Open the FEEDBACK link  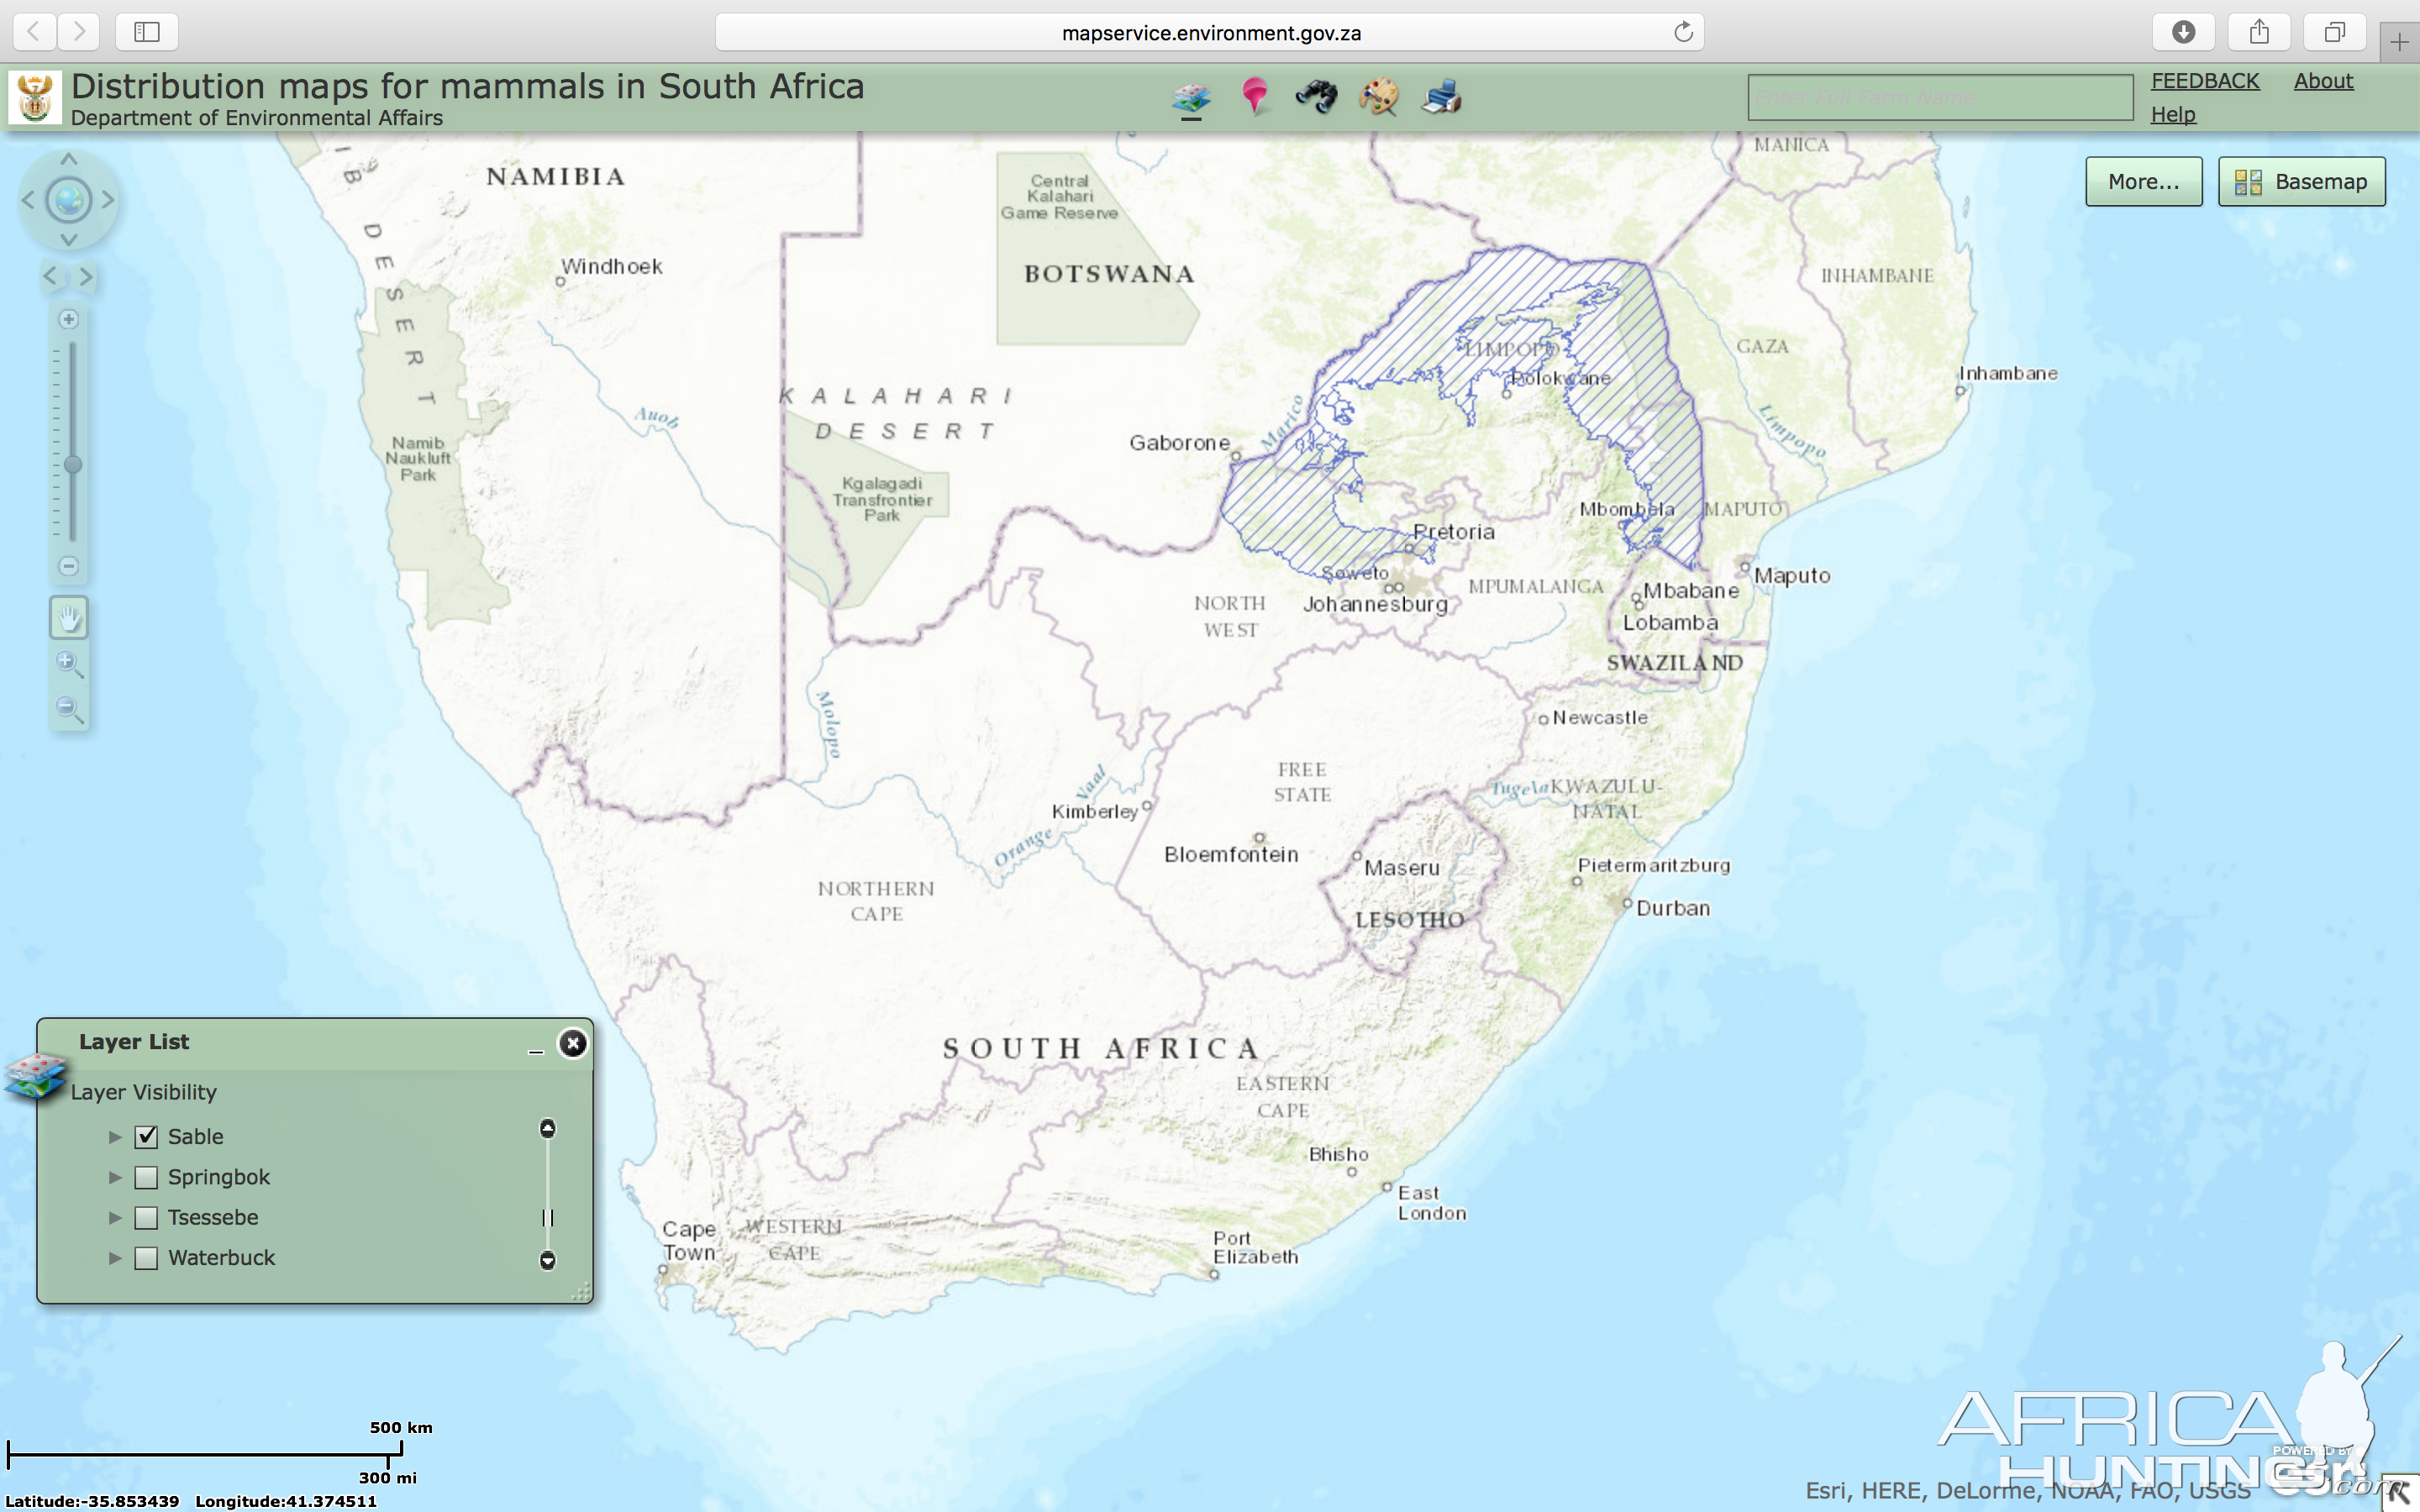[2204, 81]
